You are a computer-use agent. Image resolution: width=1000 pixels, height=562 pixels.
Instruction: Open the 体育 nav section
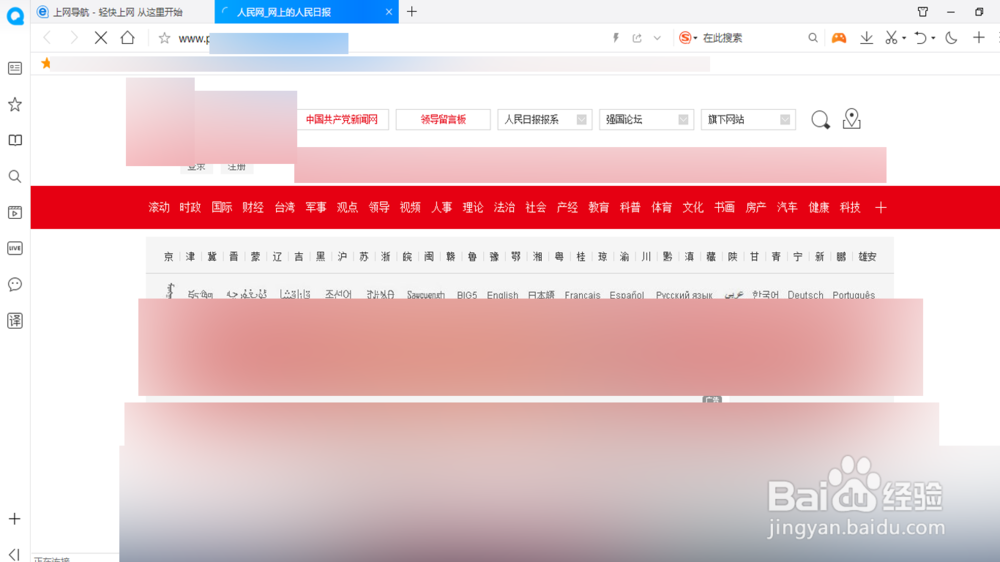pos(661,207)
